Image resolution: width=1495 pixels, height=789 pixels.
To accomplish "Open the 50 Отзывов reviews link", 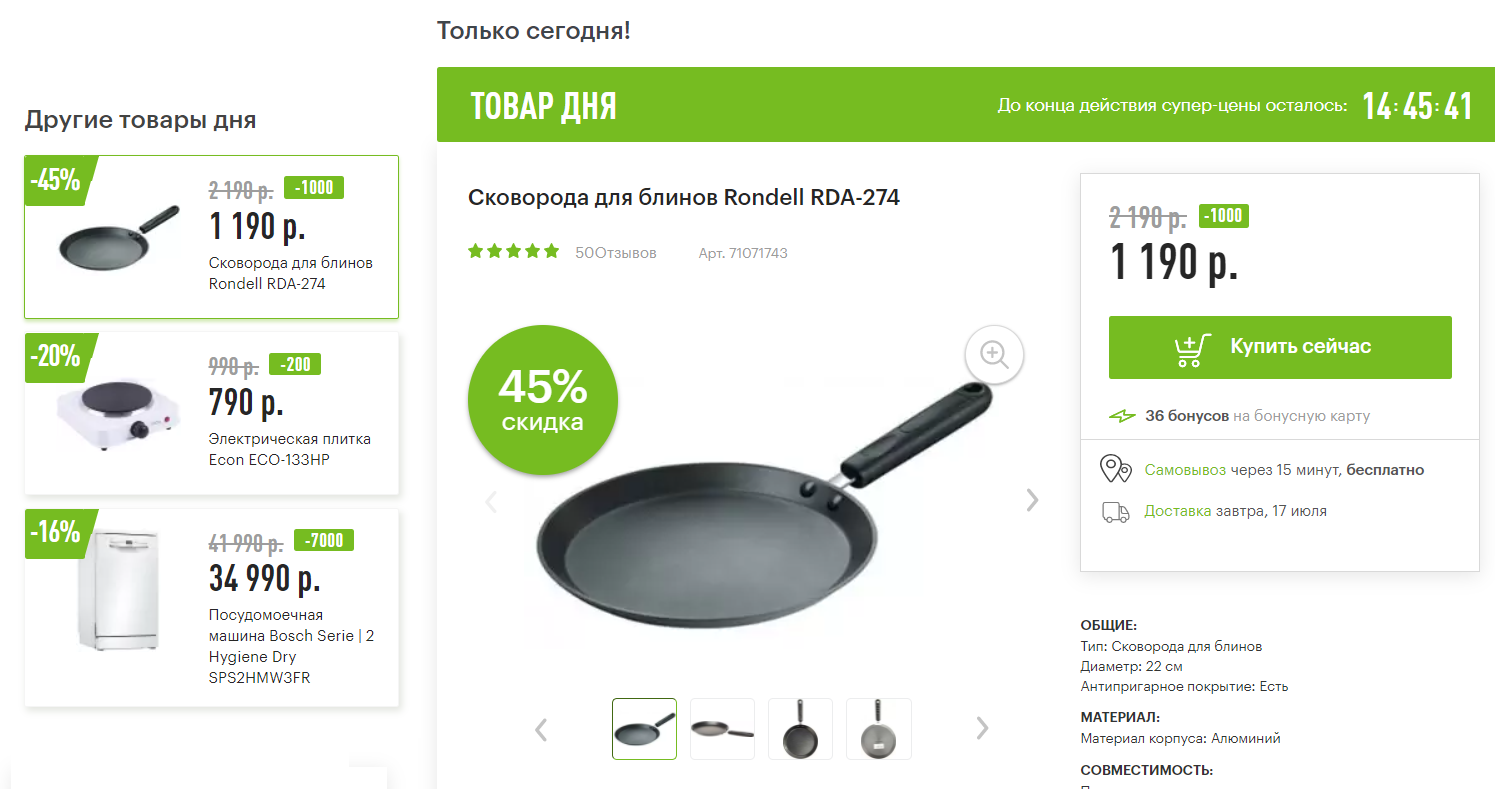I will pyautogui.click(x=616, y=253).
